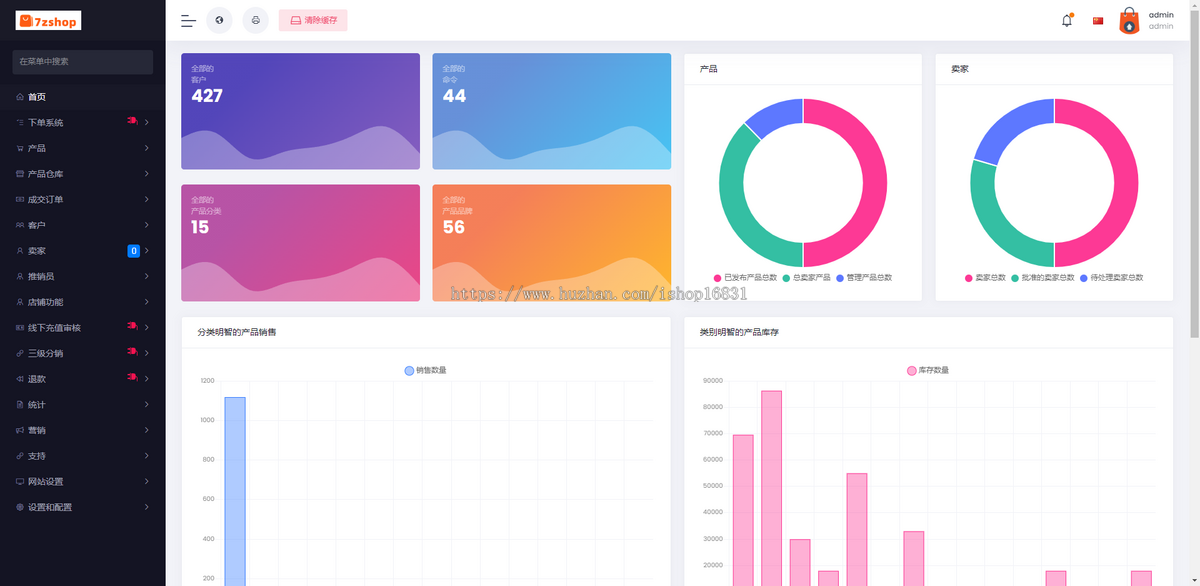Click the red badge icon on 三级分销

coord(132,352)
